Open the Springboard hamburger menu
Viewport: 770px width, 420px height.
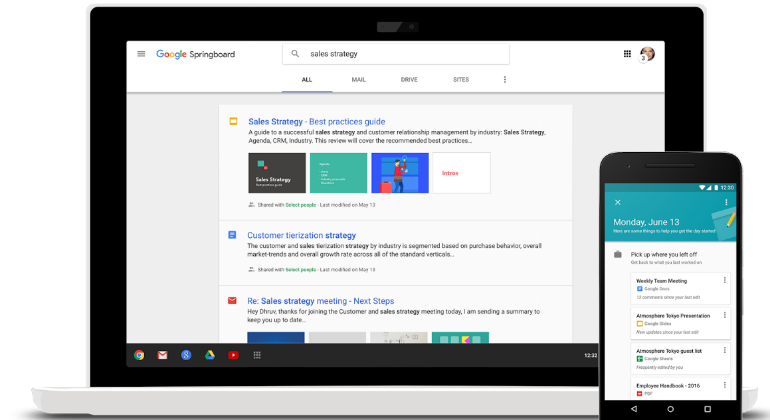141,54
